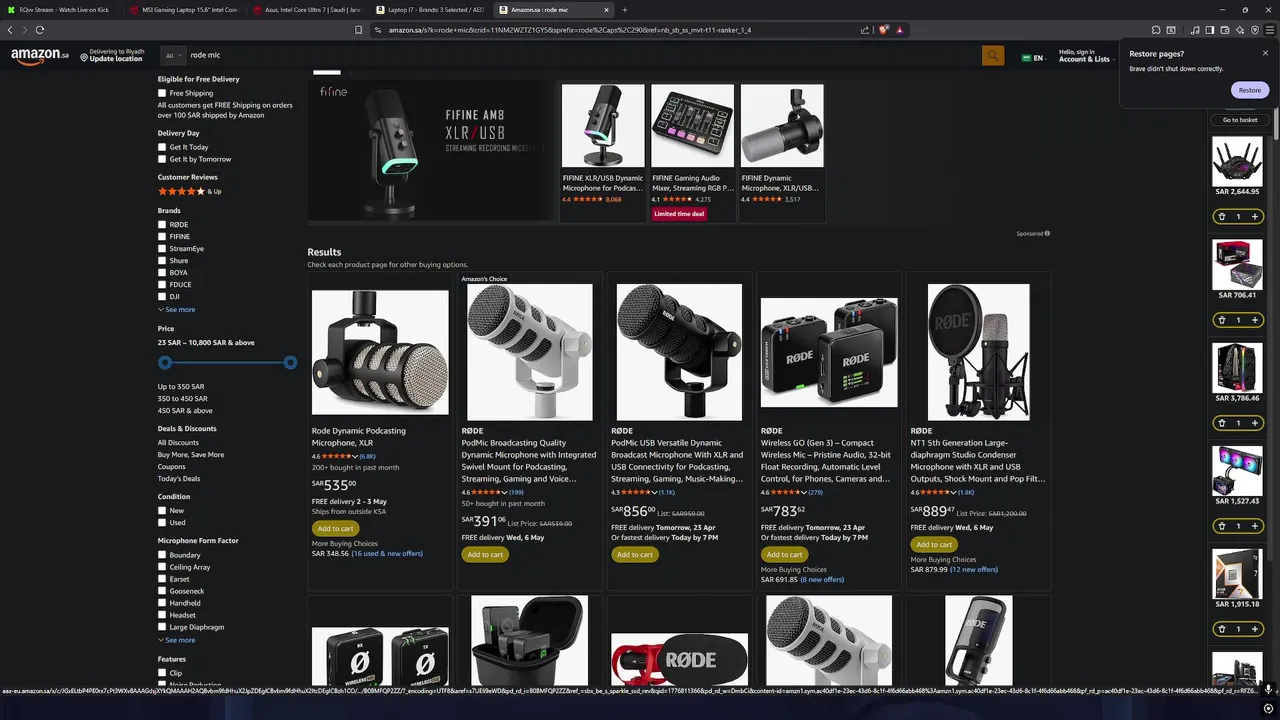
Task: Check Get It by Tomorrow filter
Action: tap(162, 159)
